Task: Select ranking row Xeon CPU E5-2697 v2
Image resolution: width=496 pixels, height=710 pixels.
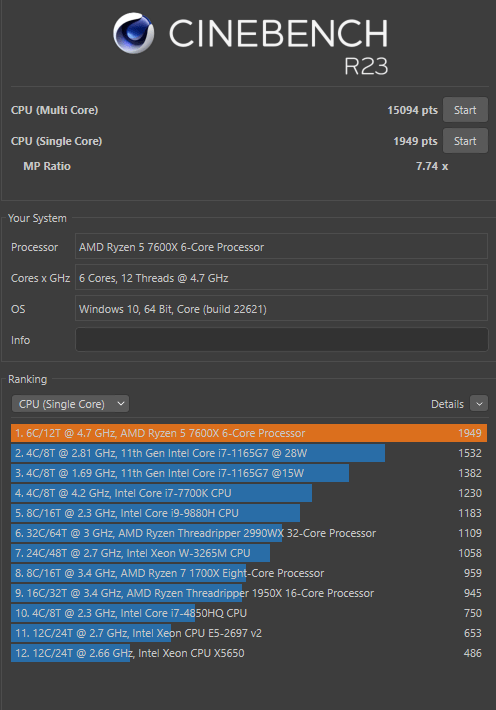Action: pyautogui.click(x=249, y=633)
